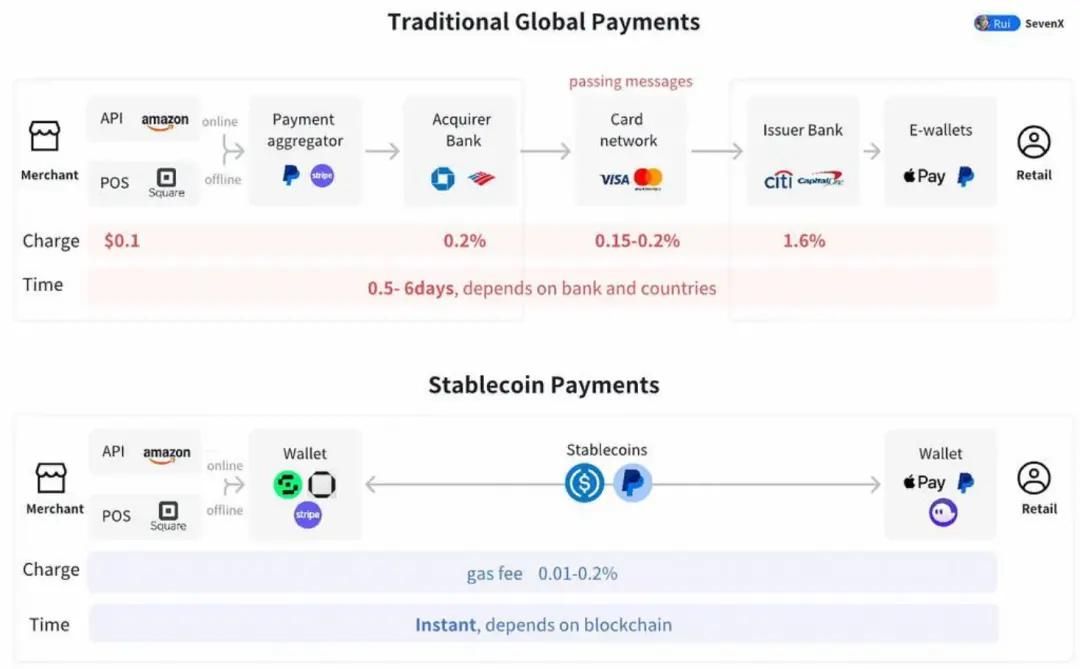Click the Rui SevenX author badge

pyautogui.click(x=1019, y=23)
